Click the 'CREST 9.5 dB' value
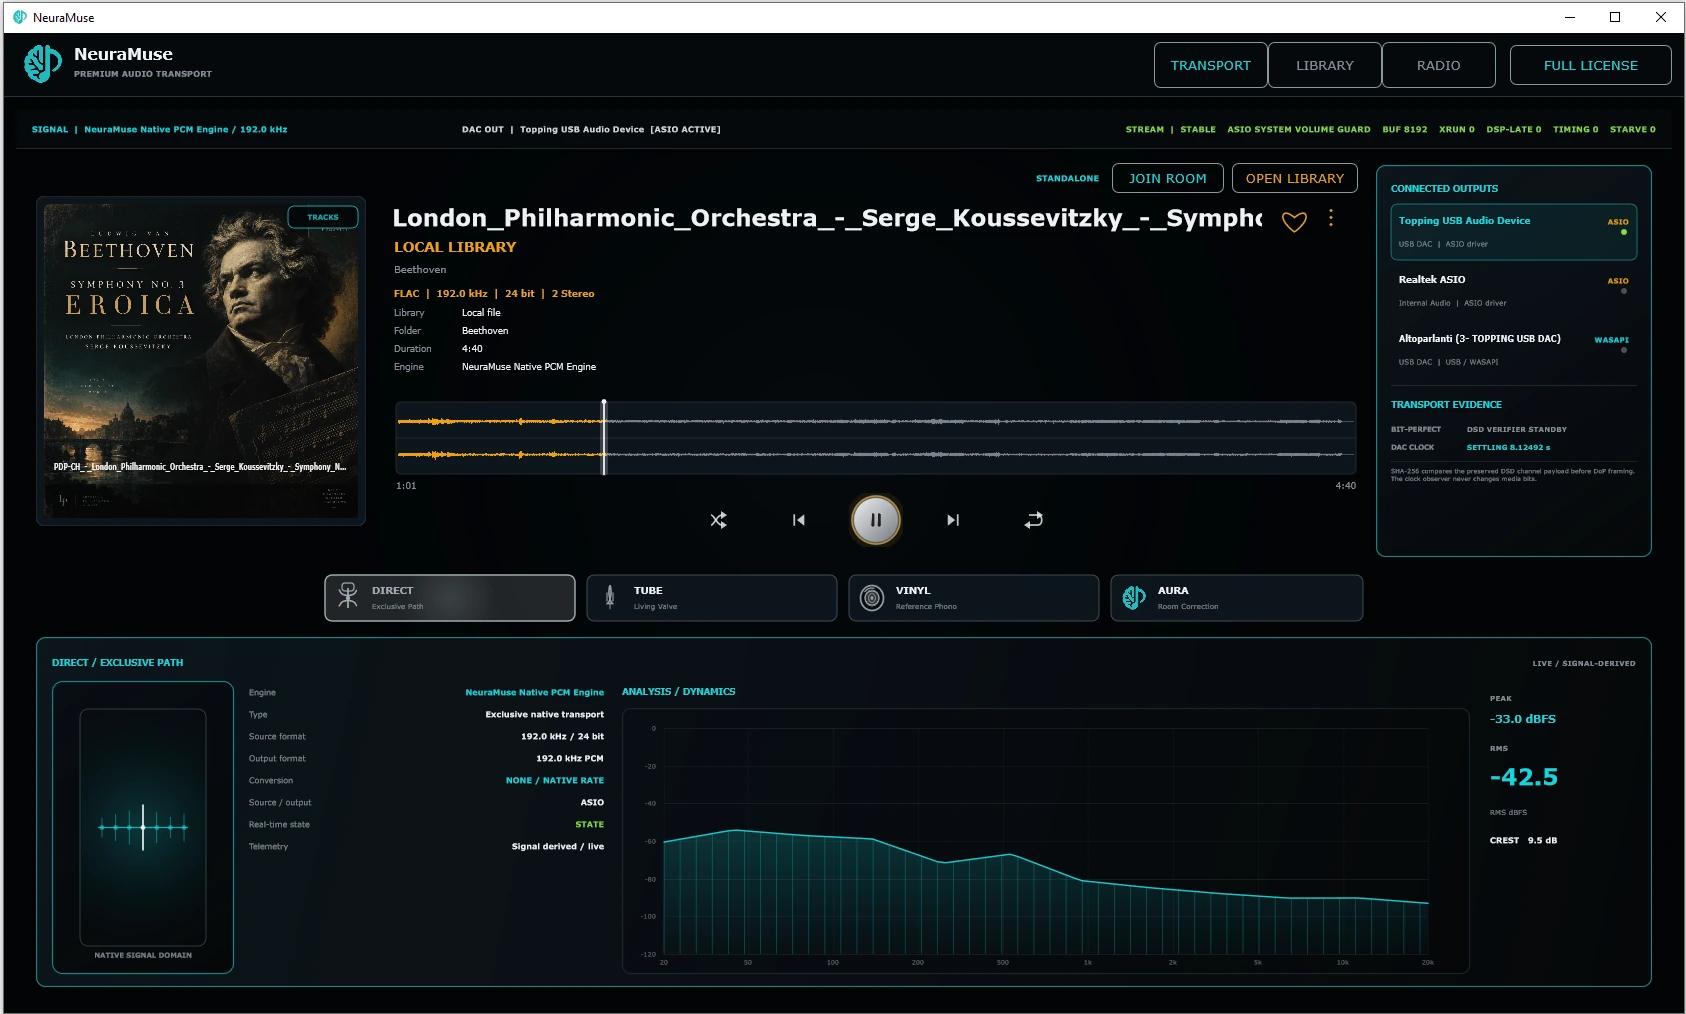Screen dimensions: 1686x1014 [1523, 841]
